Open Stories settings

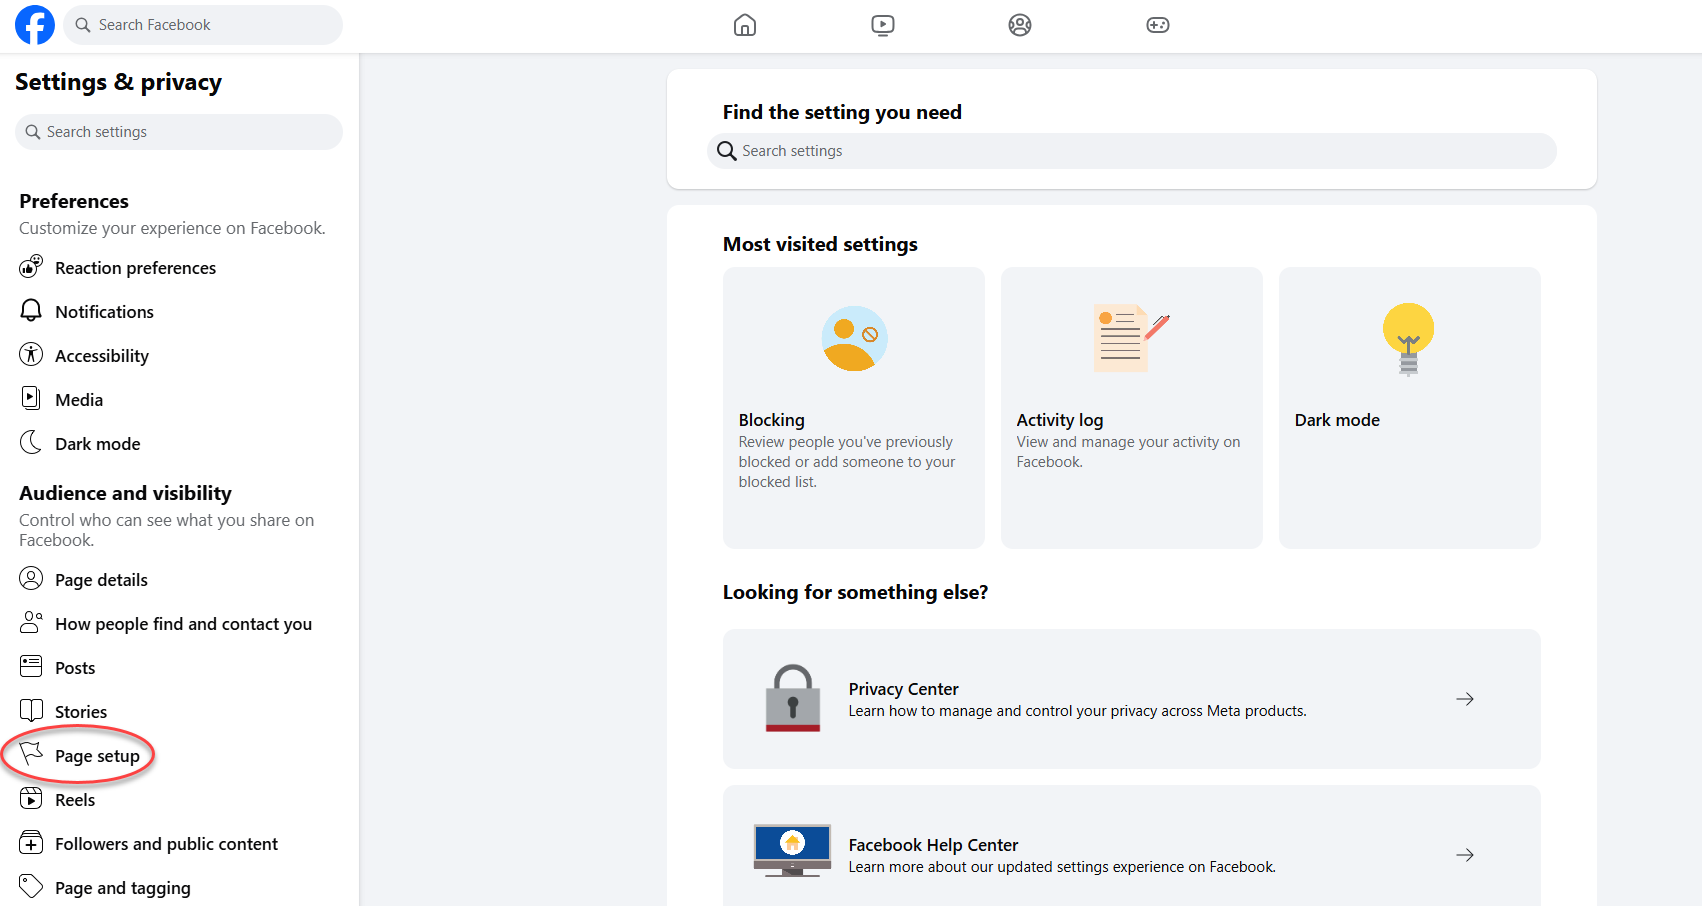click(x=81, y=712)
